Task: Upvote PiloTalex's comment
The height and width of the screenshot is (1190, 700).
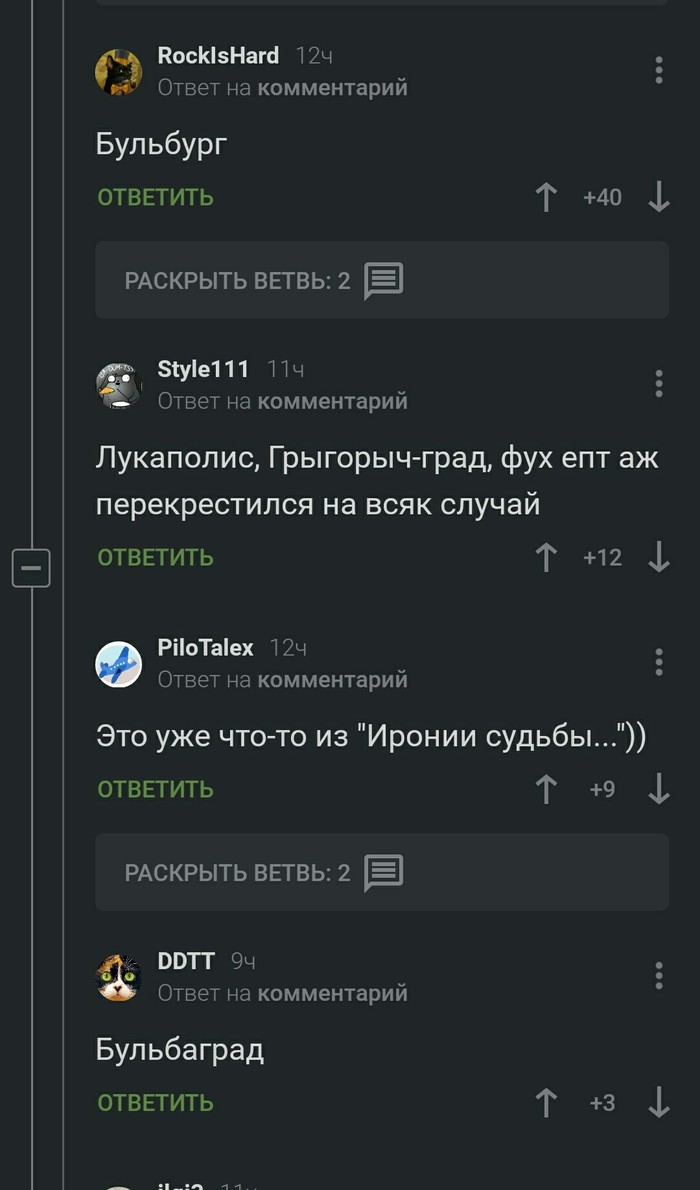Action: [x=546, y=789]
